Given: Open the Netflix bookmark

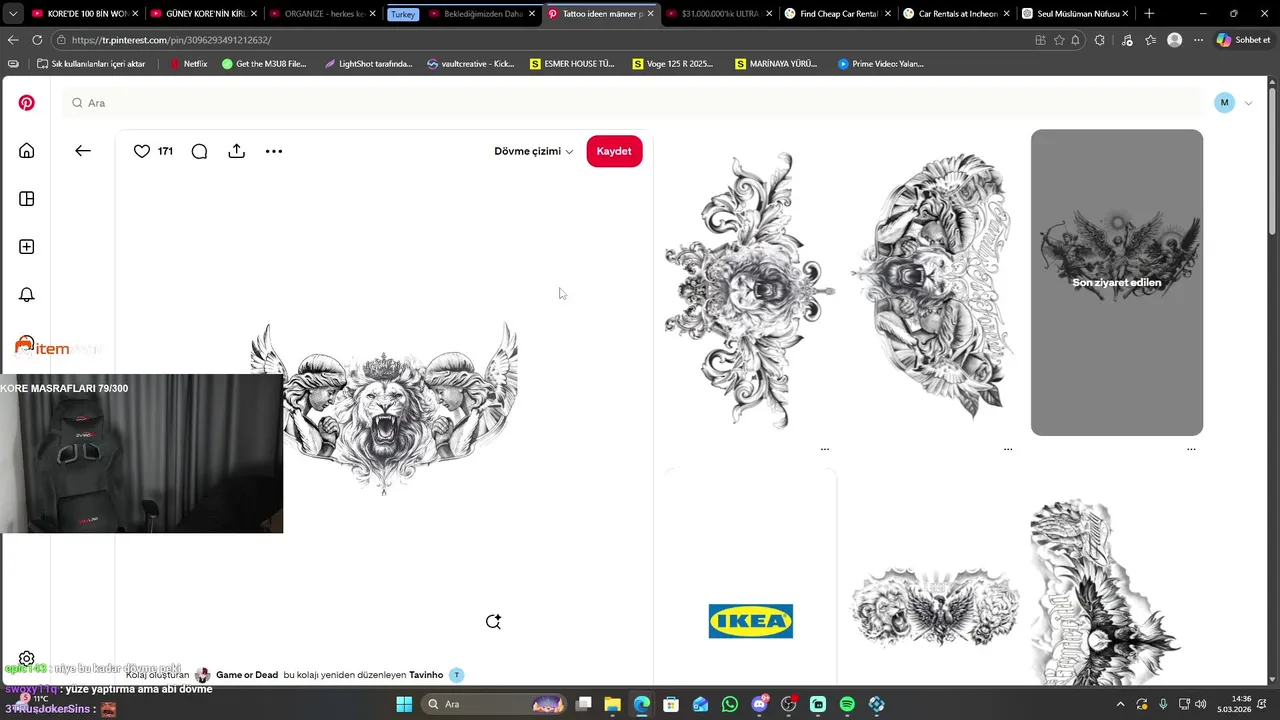Looking at the screenshot, I should (x=188, y=64).
